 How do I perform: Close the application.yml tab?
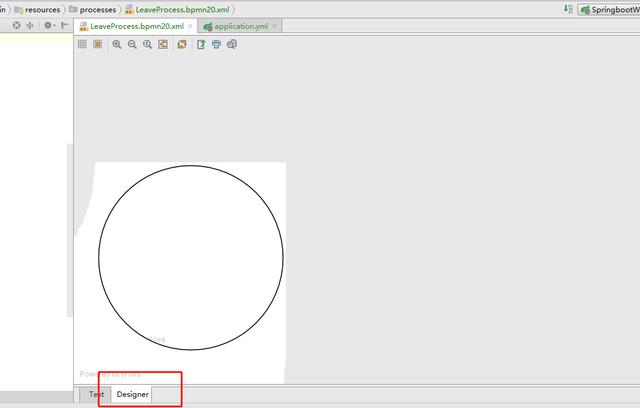coord(274,26)
